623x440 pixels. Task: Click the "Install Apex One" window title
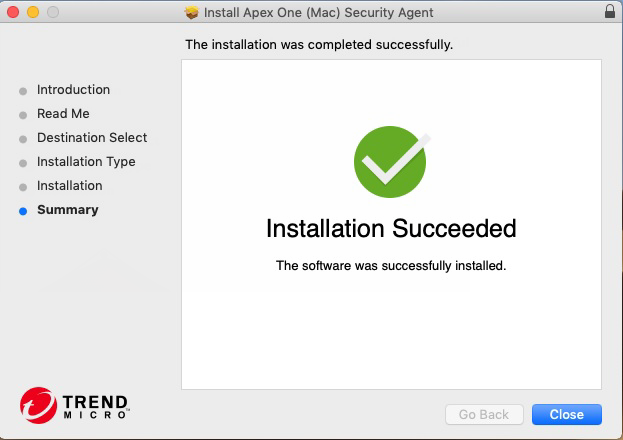319,13
